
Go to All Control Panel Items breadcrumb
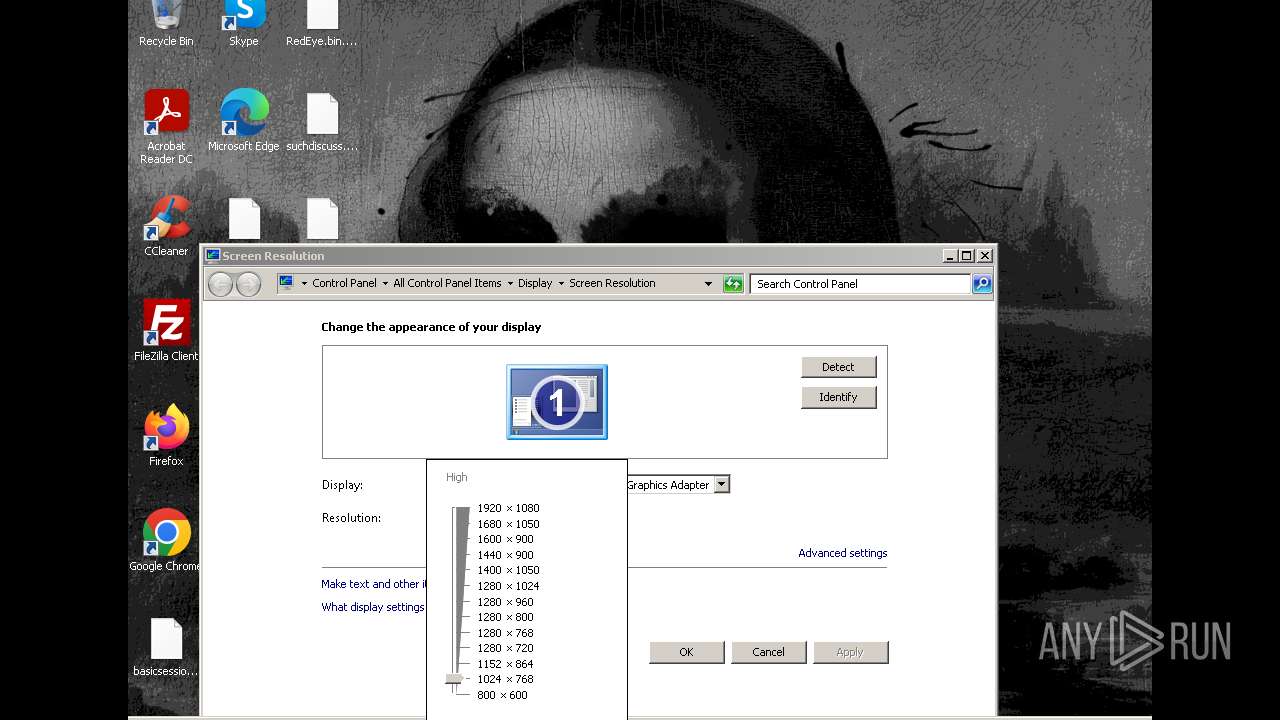point(447,284)
